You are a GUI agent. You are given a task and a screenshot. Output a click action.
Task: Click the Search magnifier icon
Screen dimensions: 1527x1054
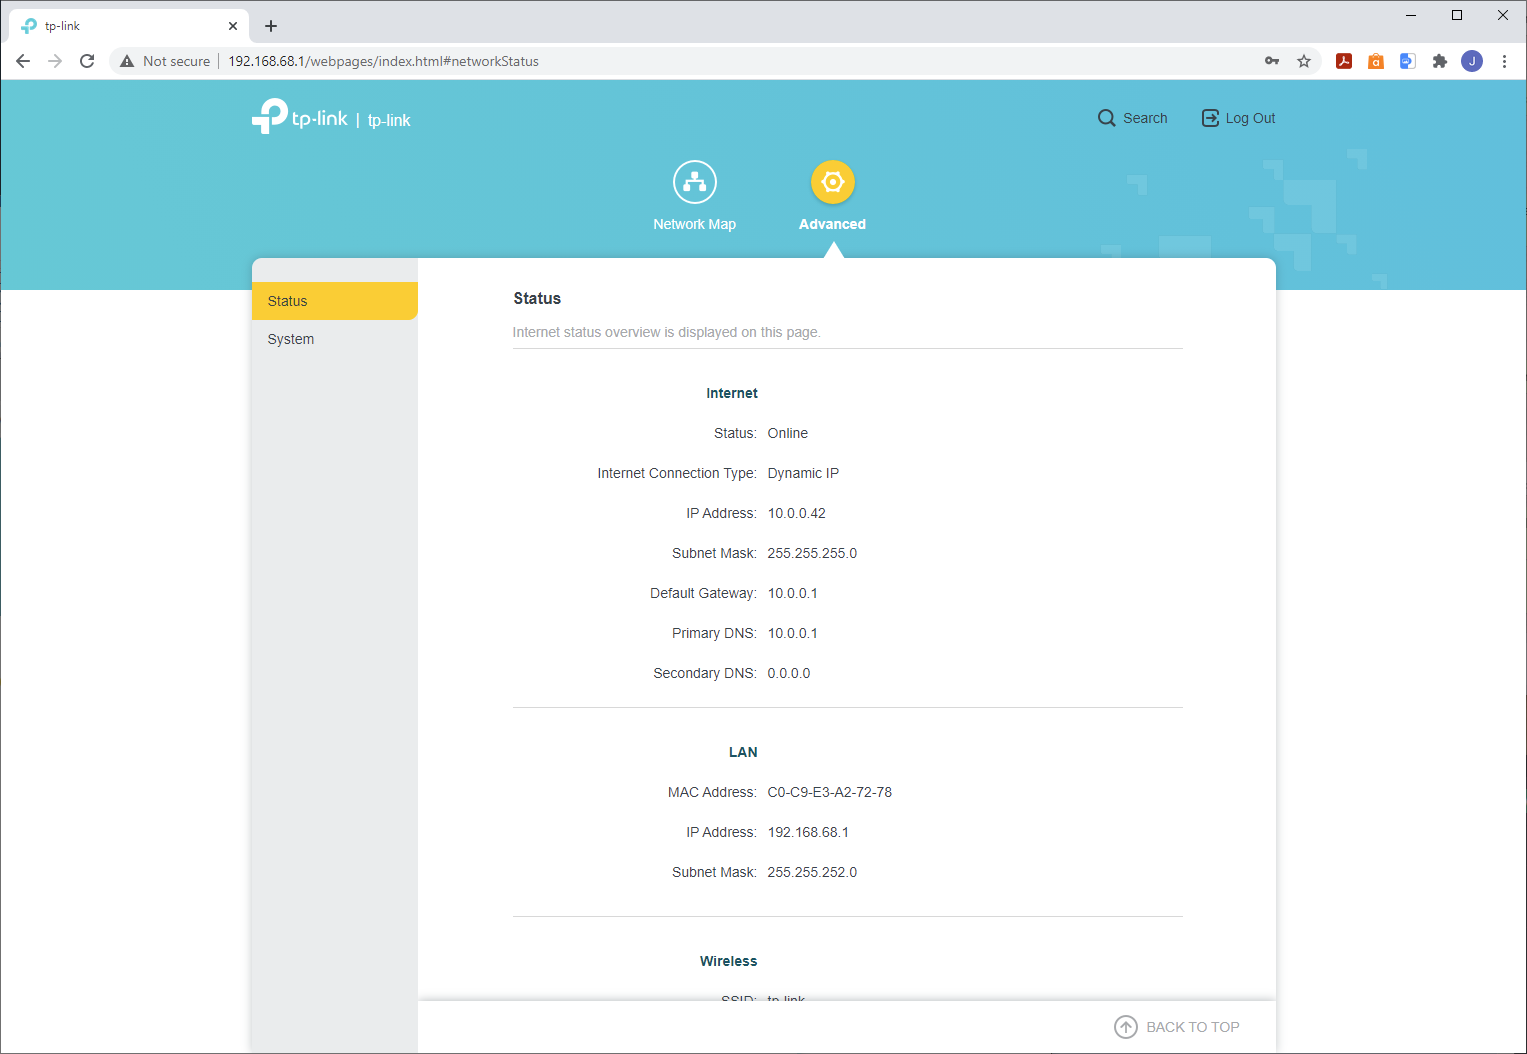point(1107,118)
